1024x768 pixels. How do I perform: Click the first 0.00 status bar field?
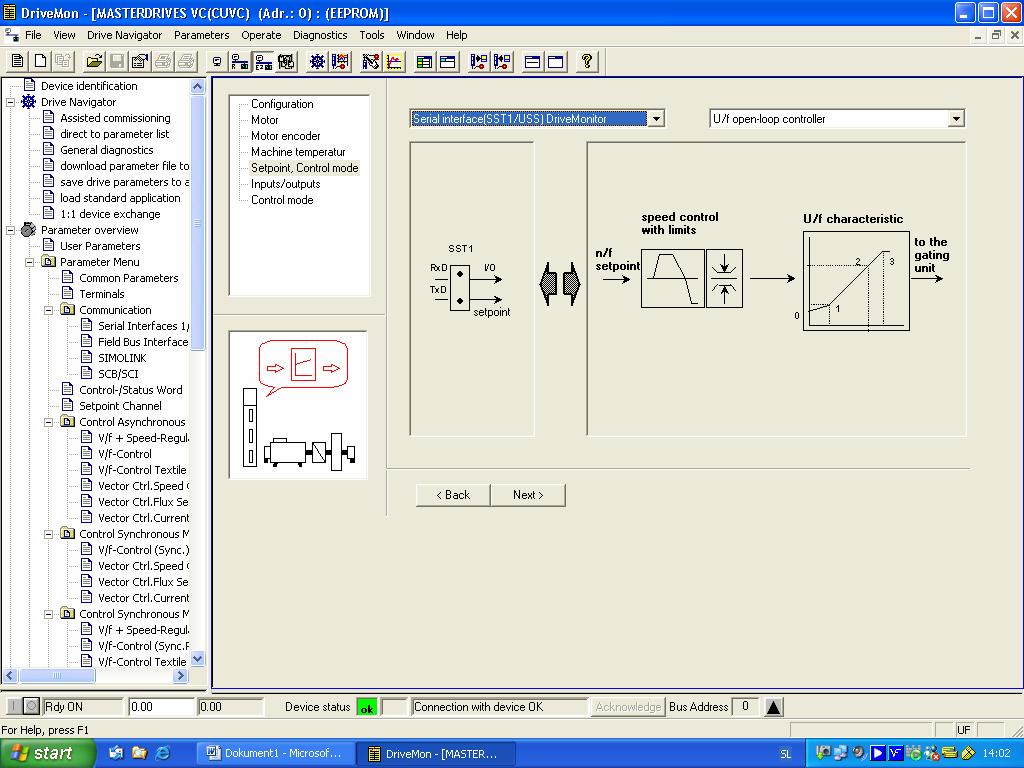point(161,707)
